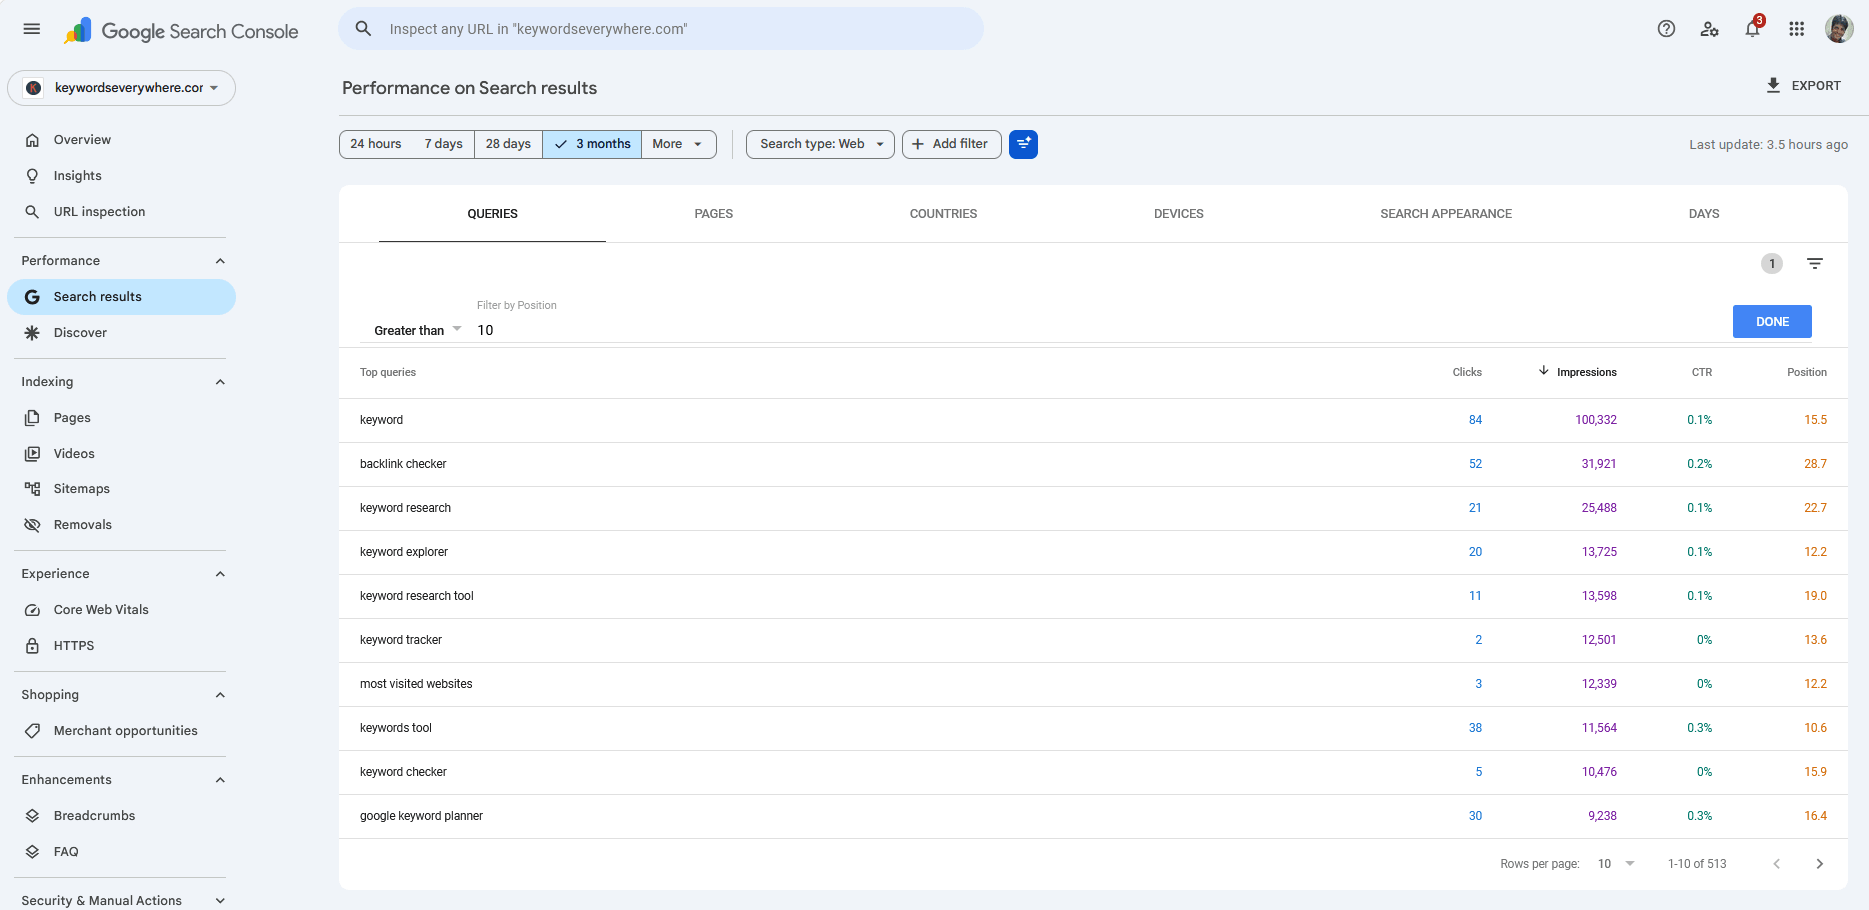Screen dimensions: 1869x910
Task: Go to the next results page arrow
Action: [x=1820, y=864]
